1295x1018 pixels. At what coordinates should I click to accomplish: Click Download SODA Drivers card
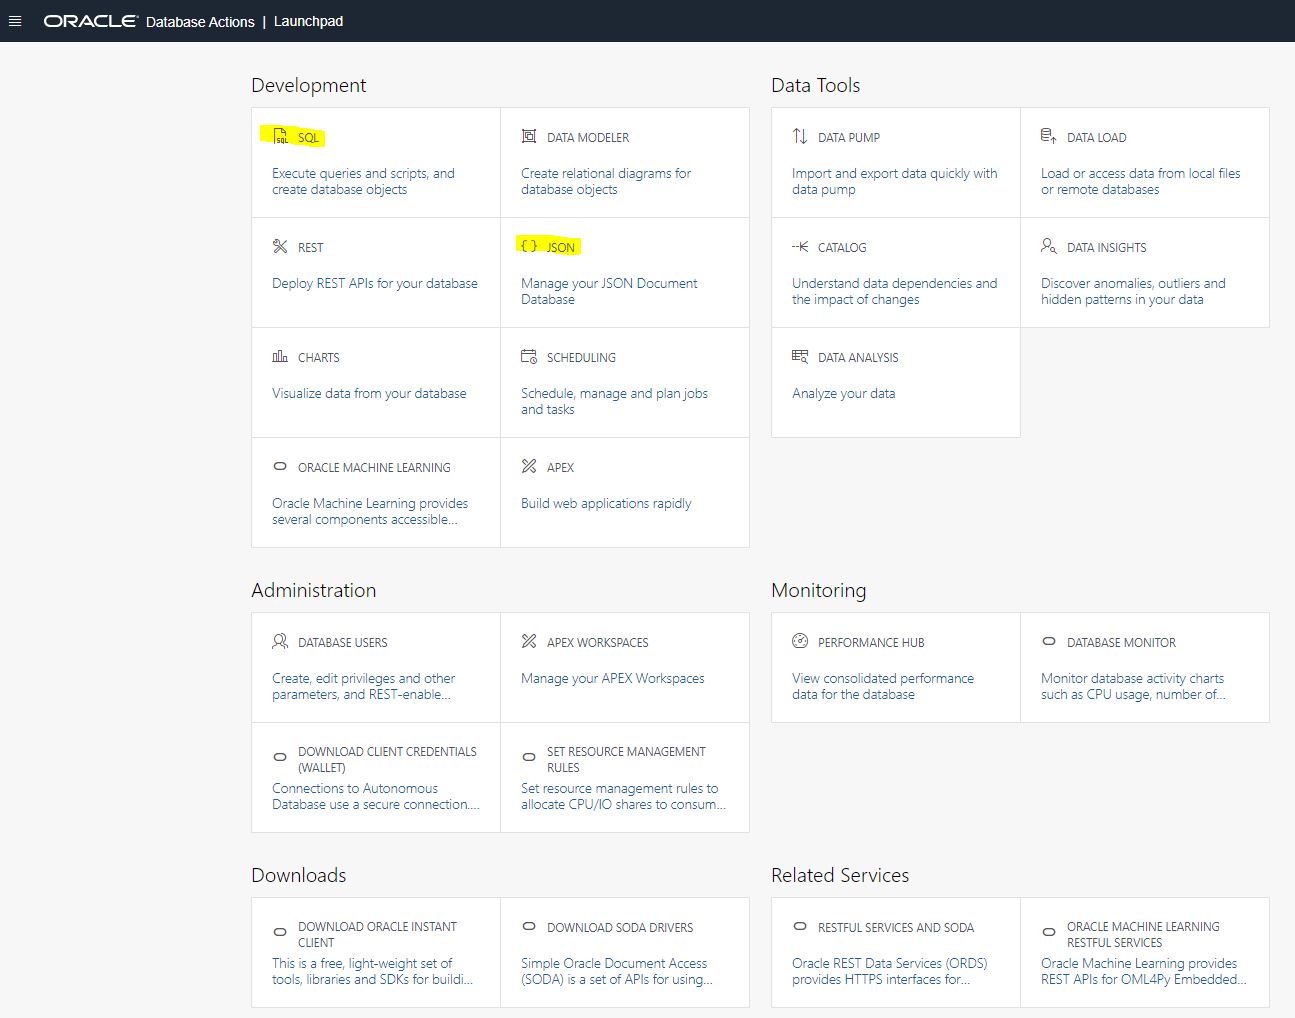(625, 952)
